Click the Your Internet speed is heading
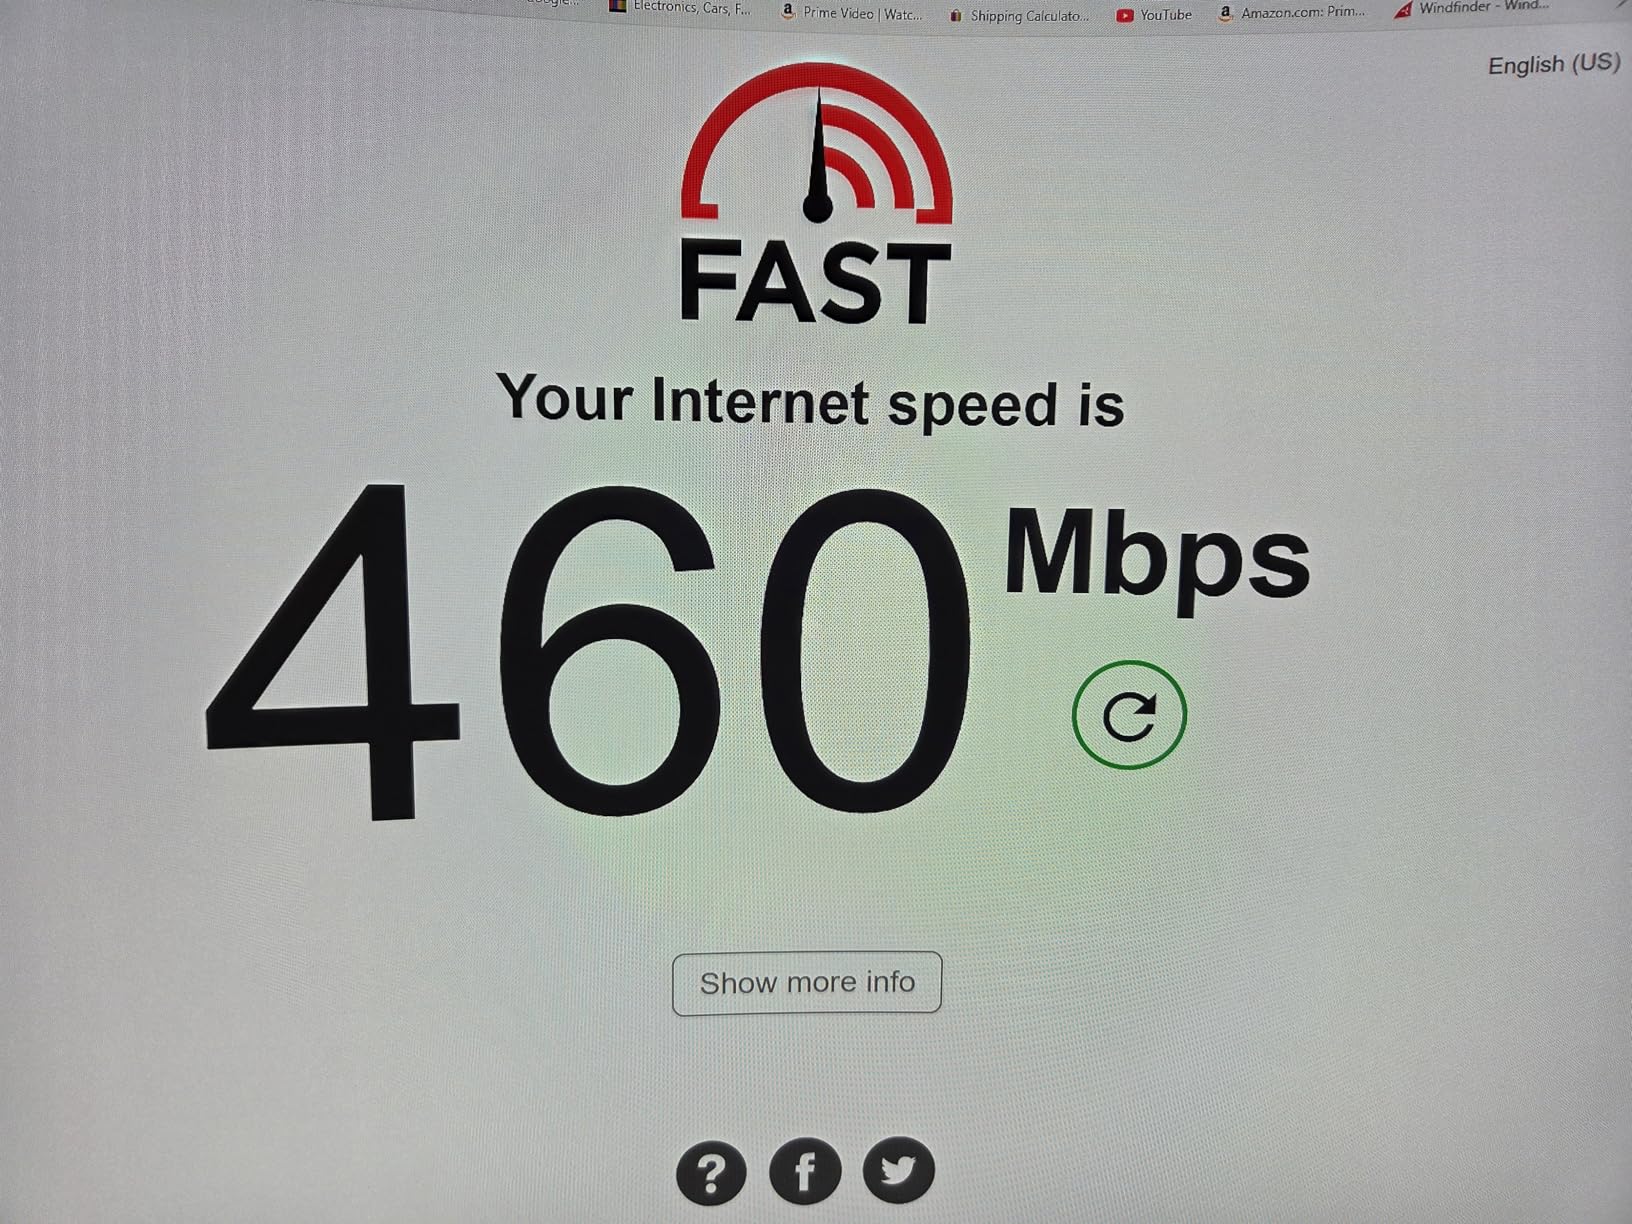The width and height of the screenshot is (1632, 1224). coord(810,400)
